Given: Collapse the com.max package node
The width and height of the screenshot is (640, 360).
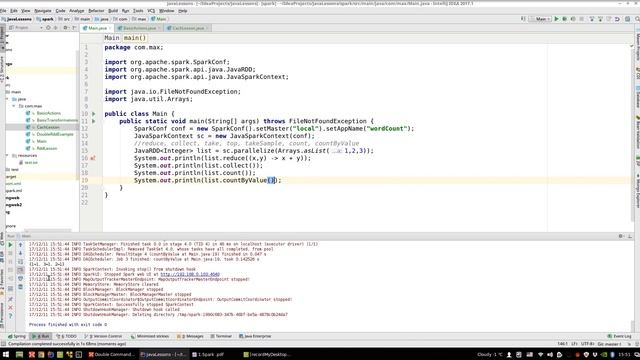Looking at the screenshot, I should tap(14, 106).
